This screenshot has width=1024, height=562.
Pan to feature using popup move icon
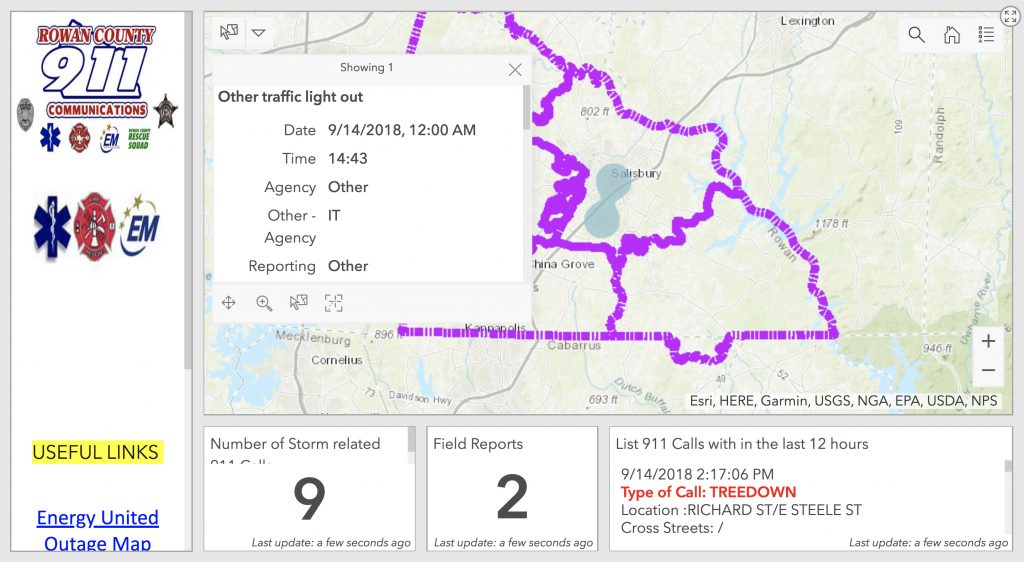[229, 303]
